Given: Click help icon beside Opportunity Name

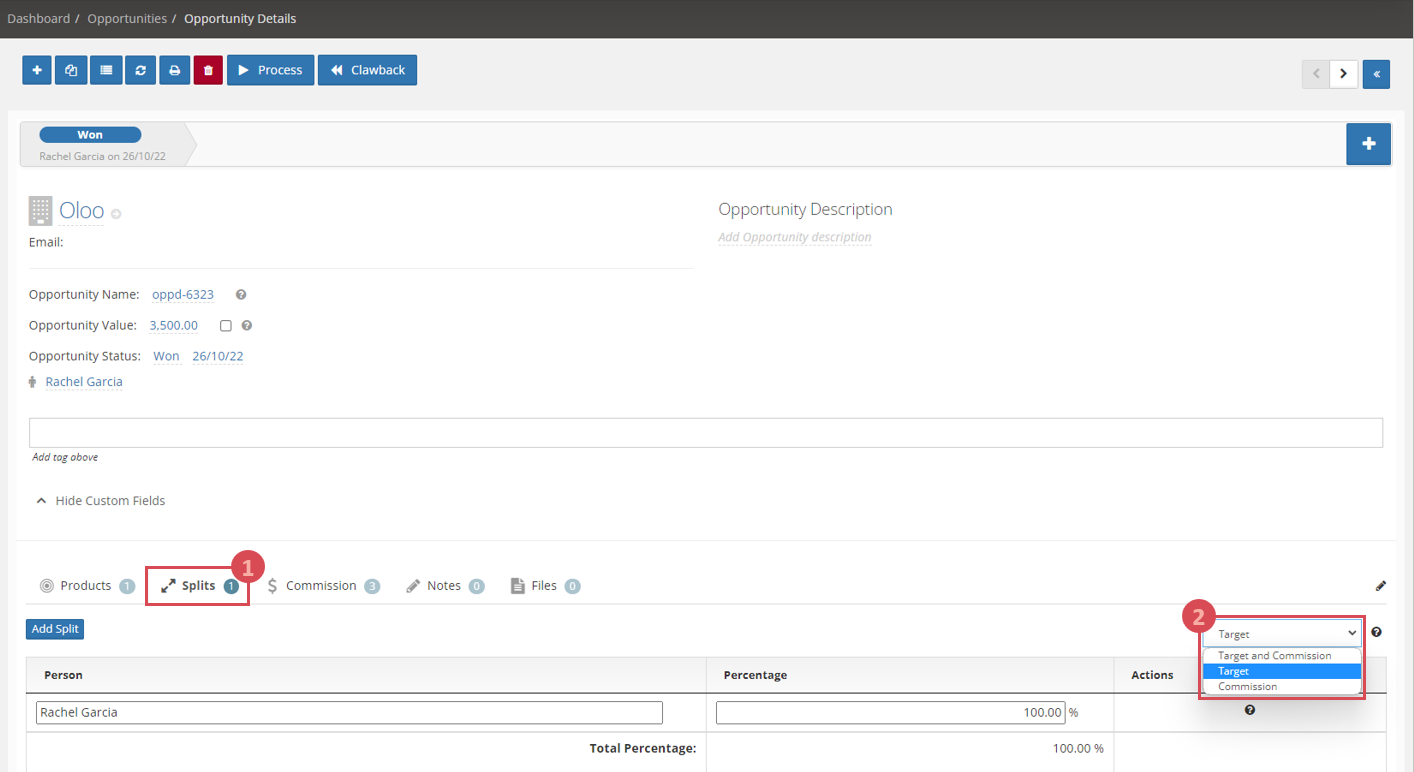Looking at the screenshot, I should [241, 295].
